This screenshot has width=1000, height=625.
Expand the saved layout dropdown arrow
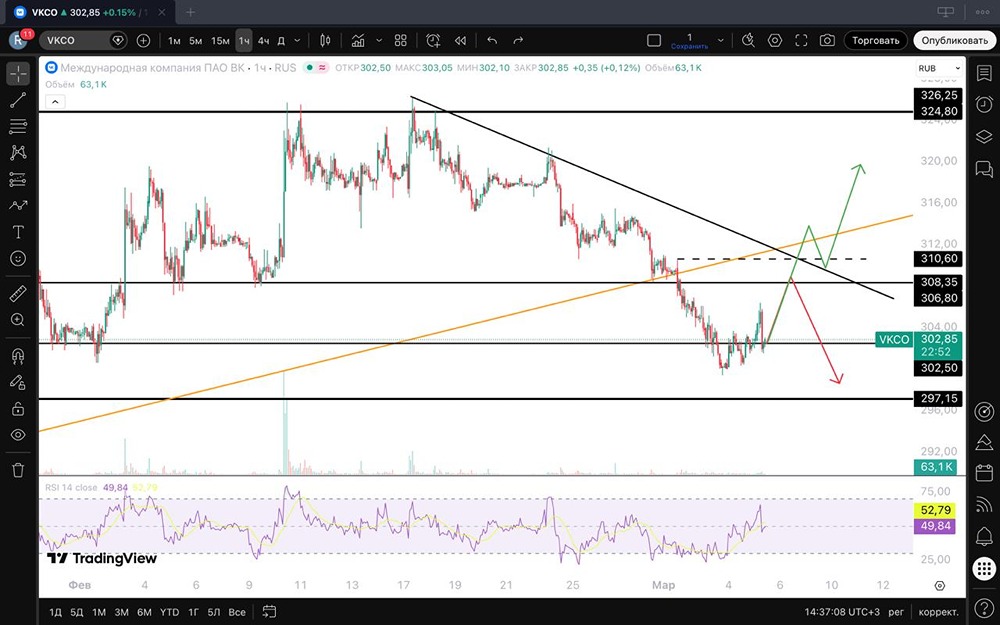[721, 41]
